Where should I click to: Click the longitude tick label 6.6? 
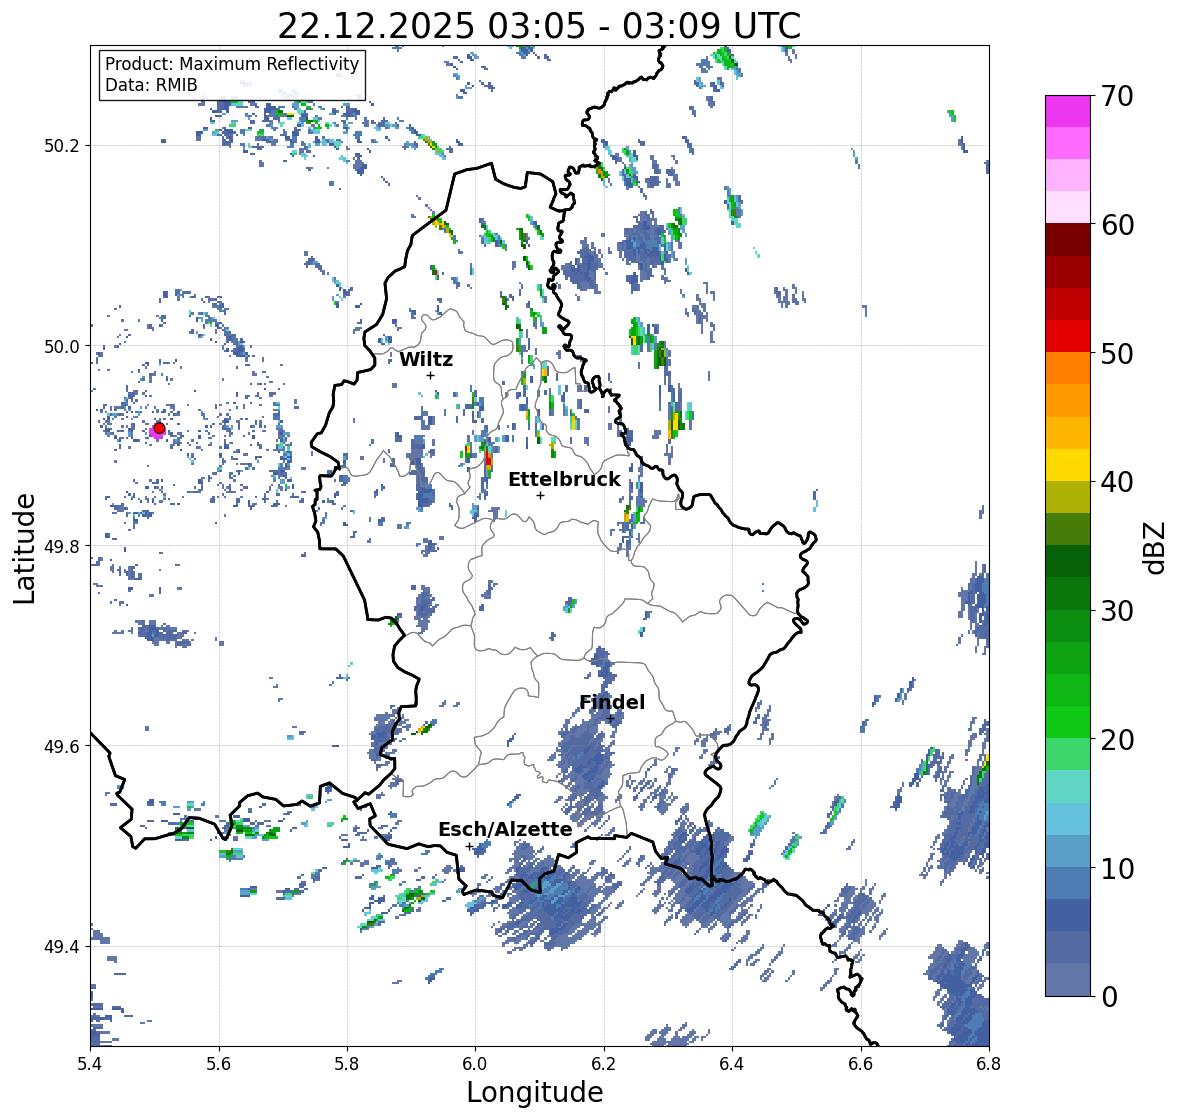click(x=861, y=1064)
